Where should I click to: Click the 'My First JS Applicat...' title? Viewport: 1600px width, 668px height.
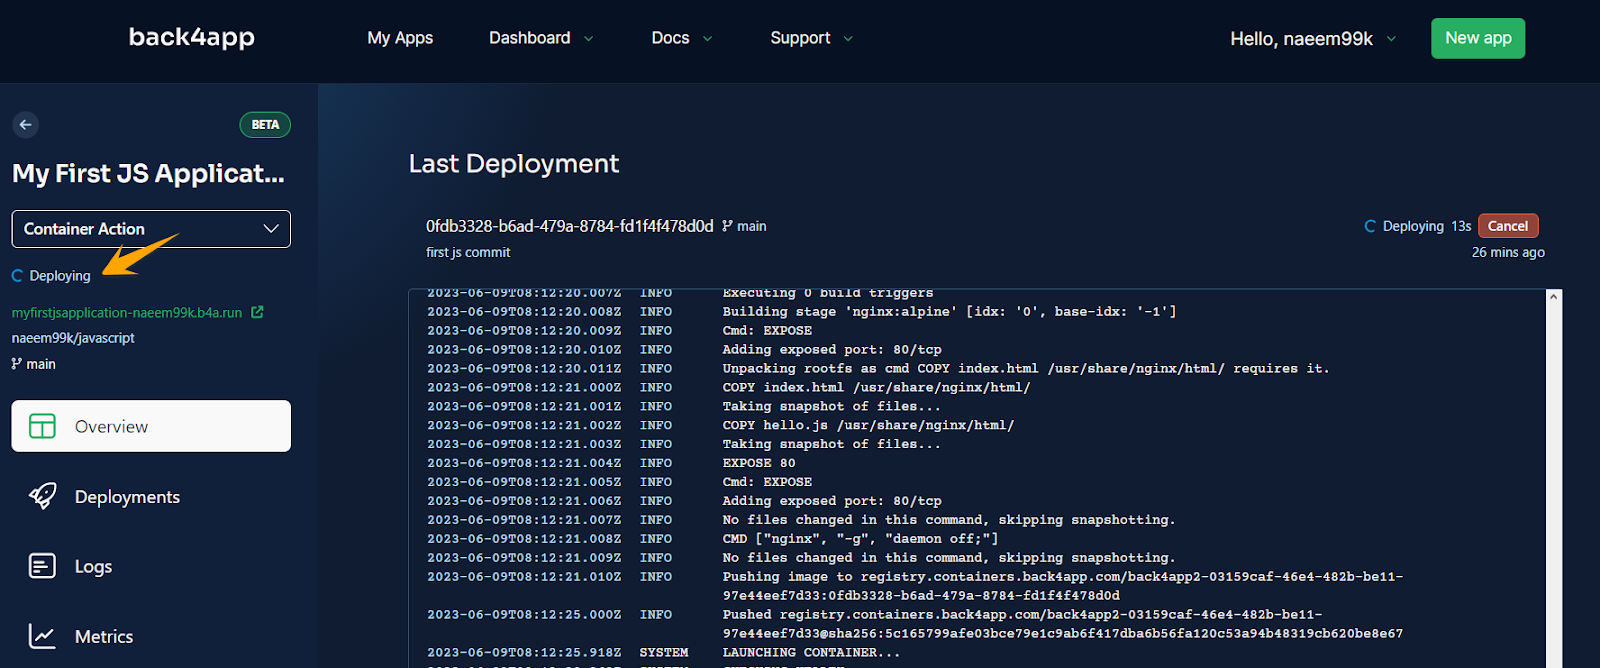tap(148, 173)
